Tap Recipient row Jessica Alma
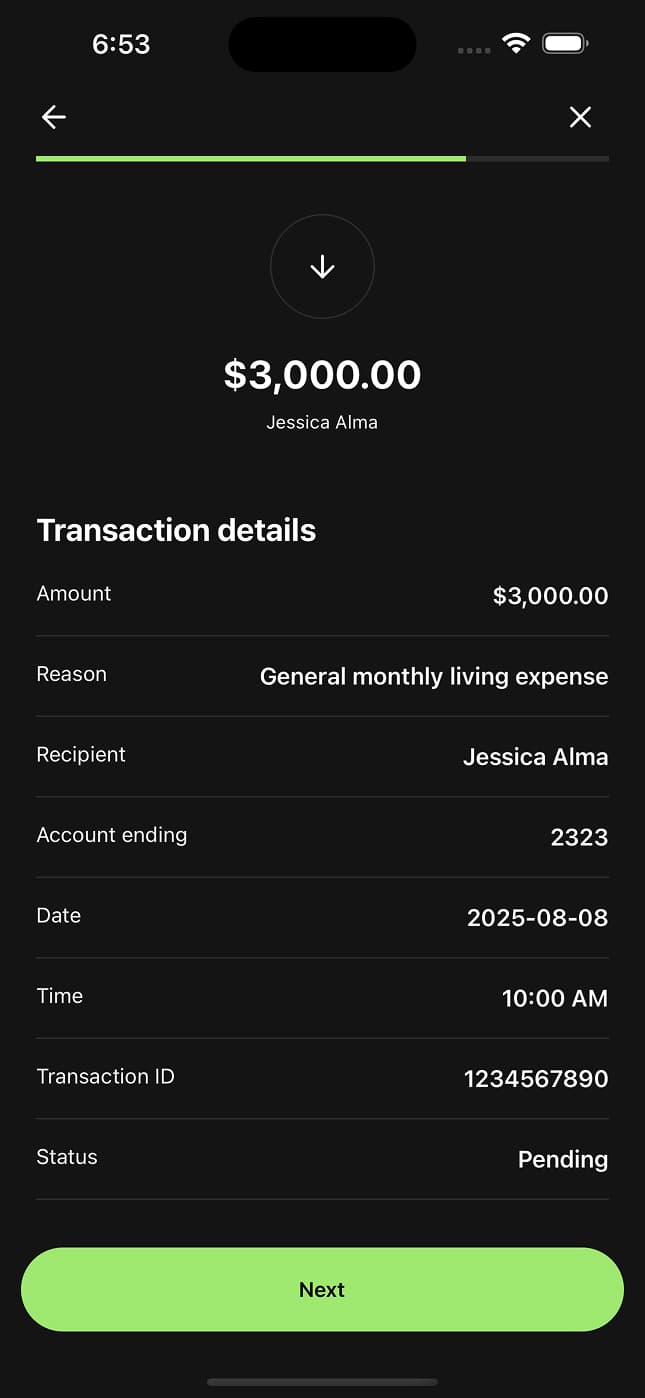The image size is (645, 1398). 535,757
